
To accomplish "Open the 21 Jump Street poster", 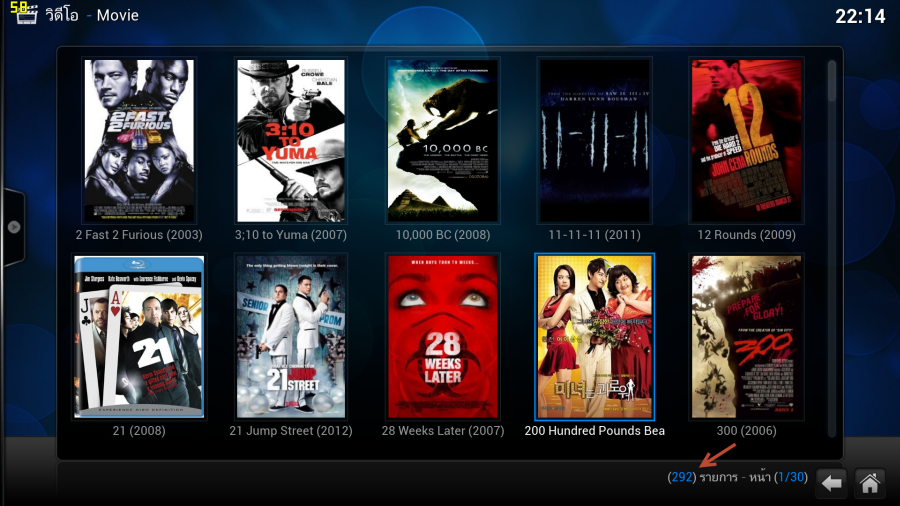I will pos(291,337).
